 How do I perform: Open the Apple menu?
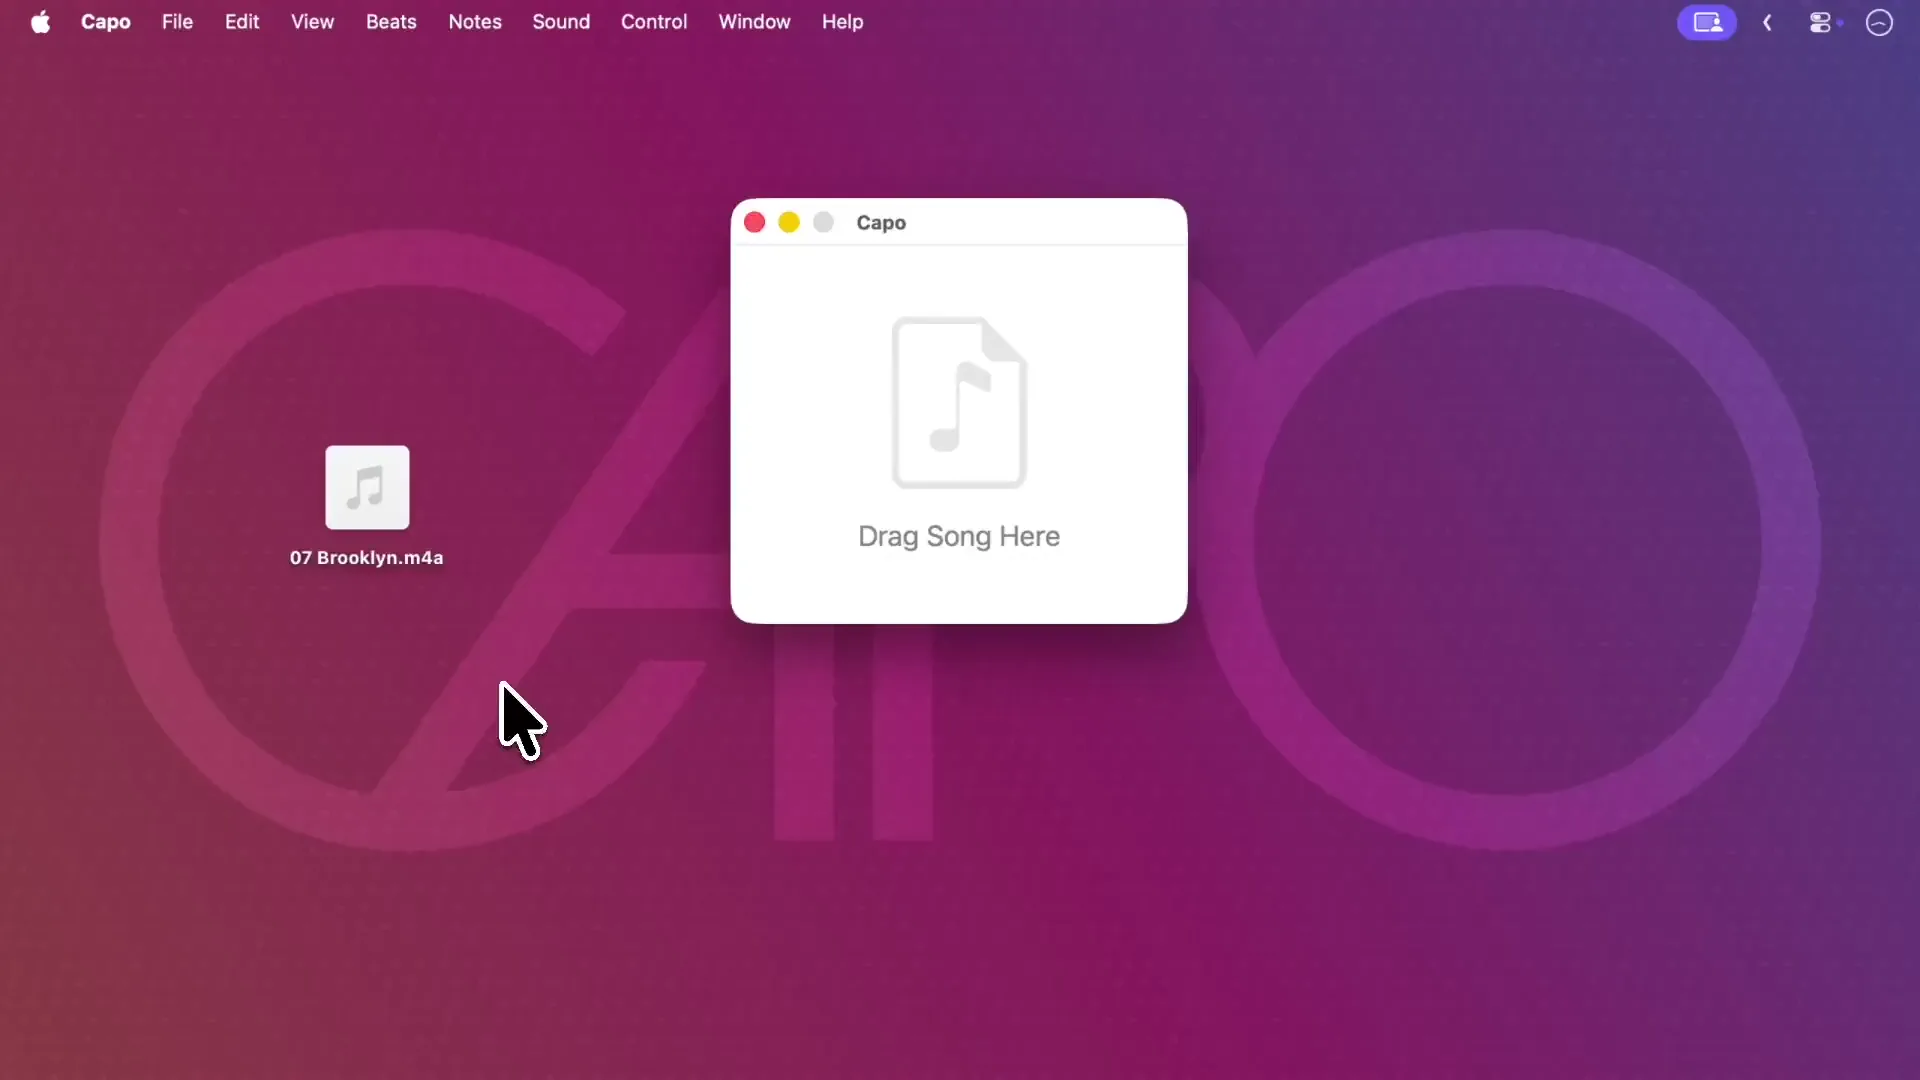point(40,22)
